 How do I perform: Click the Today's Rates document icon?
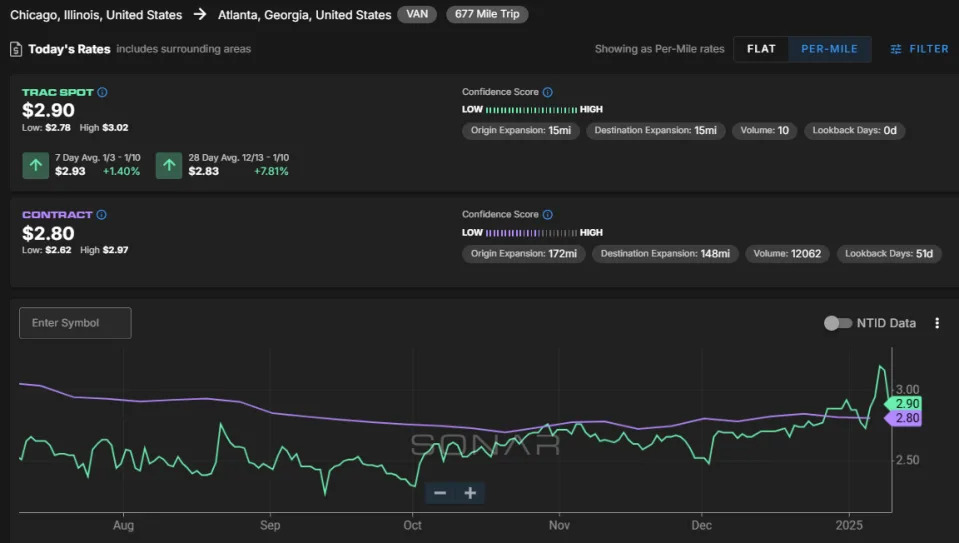point(16,49)
